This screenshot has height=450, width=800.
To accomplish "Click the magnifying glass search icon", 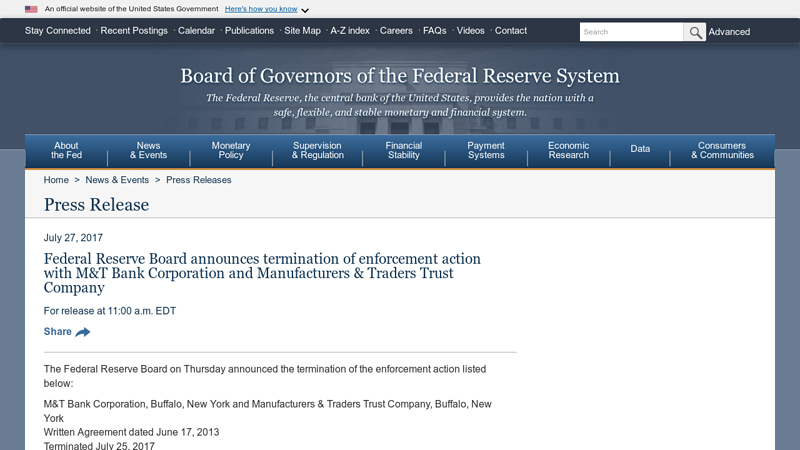I will (x=694, y=32).
